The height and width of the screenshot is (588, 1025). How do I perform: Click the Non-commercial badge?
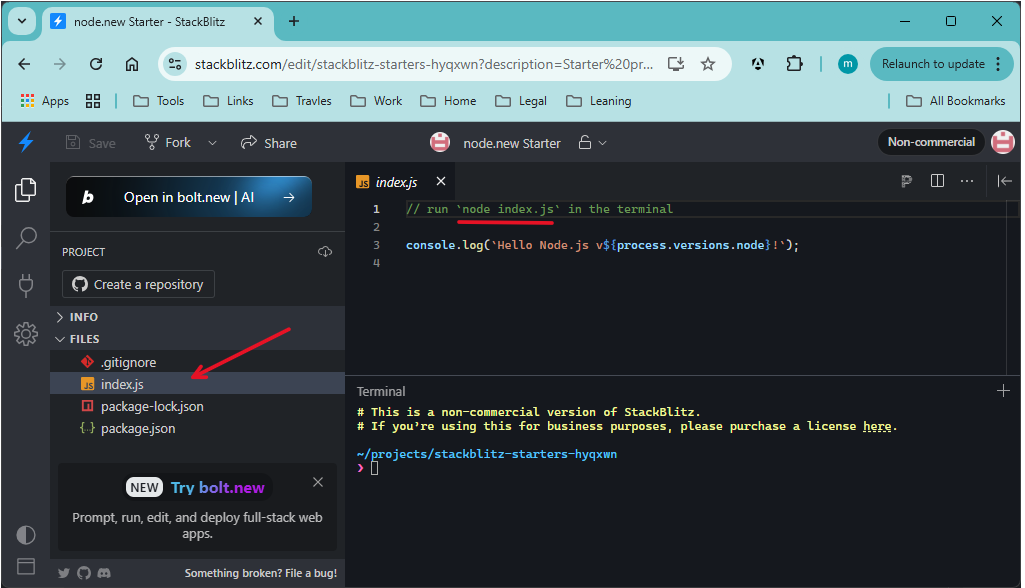click(x=931, y=142)
